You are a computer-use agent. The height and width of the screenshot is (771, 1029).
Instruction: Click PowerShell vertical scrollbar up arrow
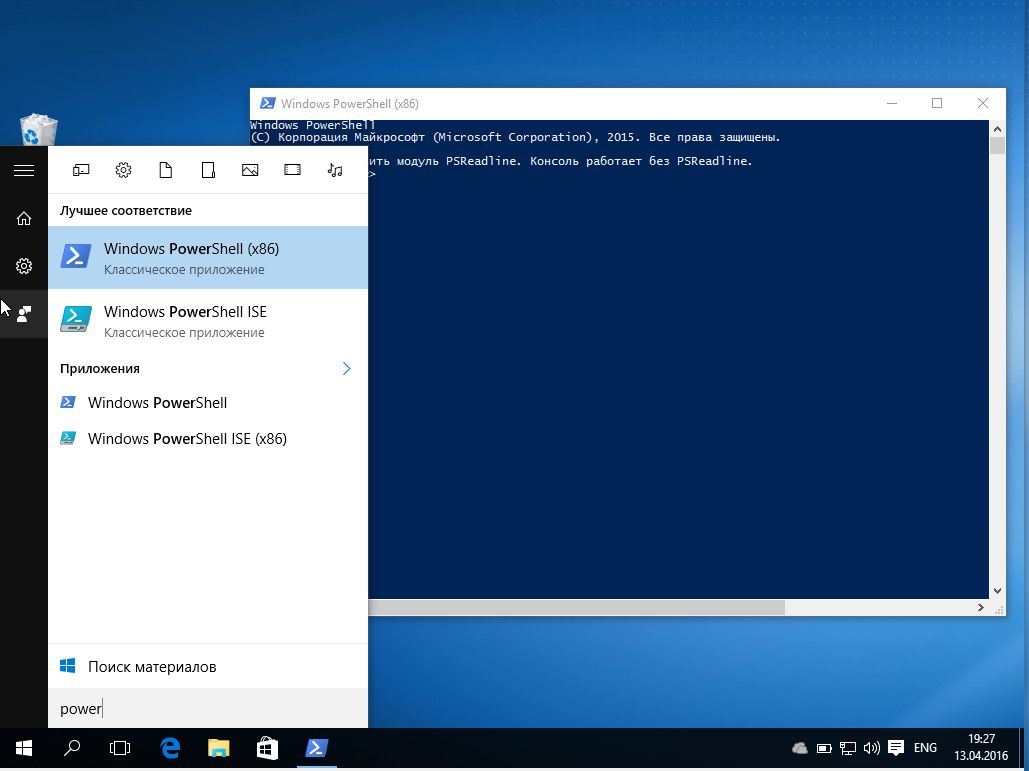point(997,129)
